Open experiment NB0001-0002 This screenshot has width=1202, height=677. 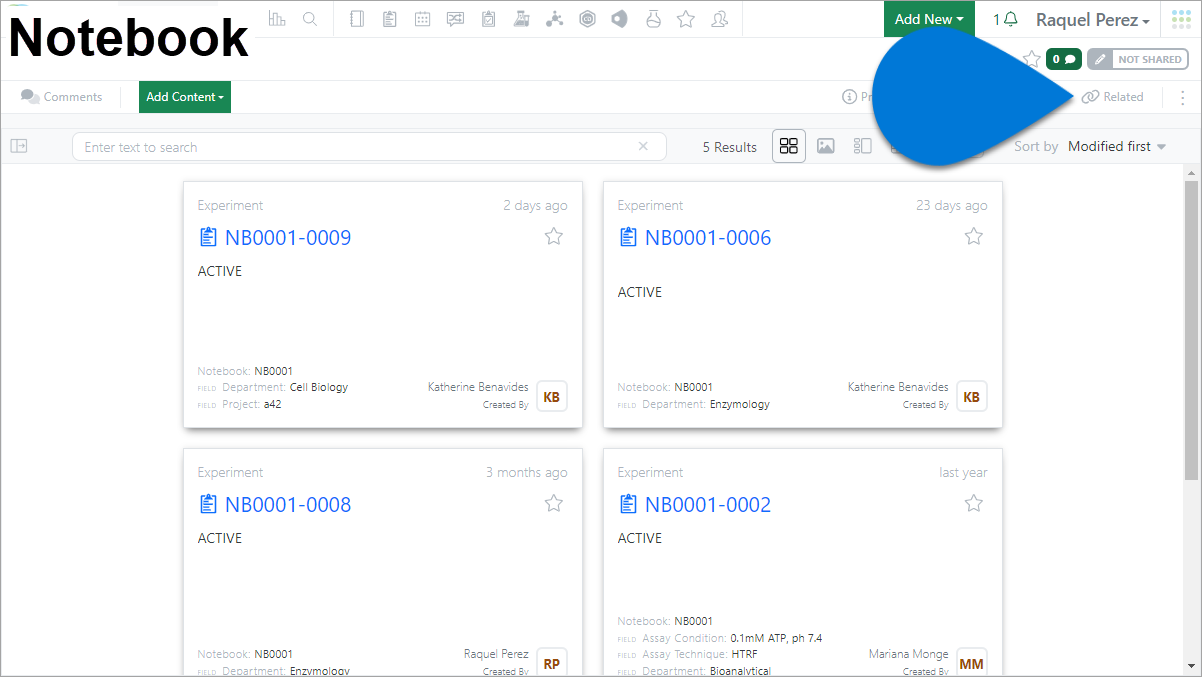[708, 505]
